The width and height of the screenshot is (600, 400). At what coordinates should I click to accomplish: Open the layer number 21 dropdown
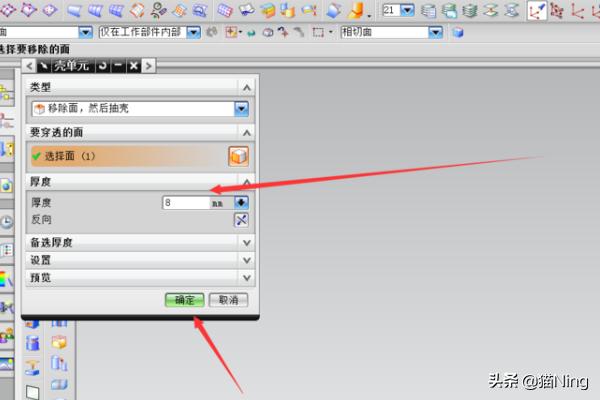(407, 11)
